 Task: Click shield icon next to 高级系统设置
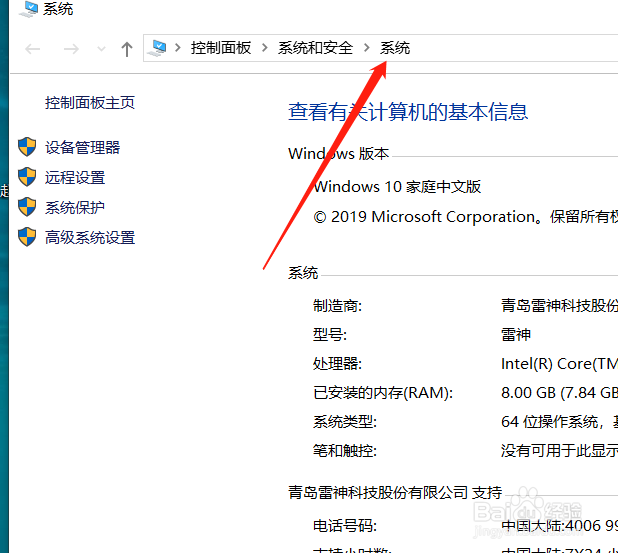pyautogui.click(x=27, y=236)
